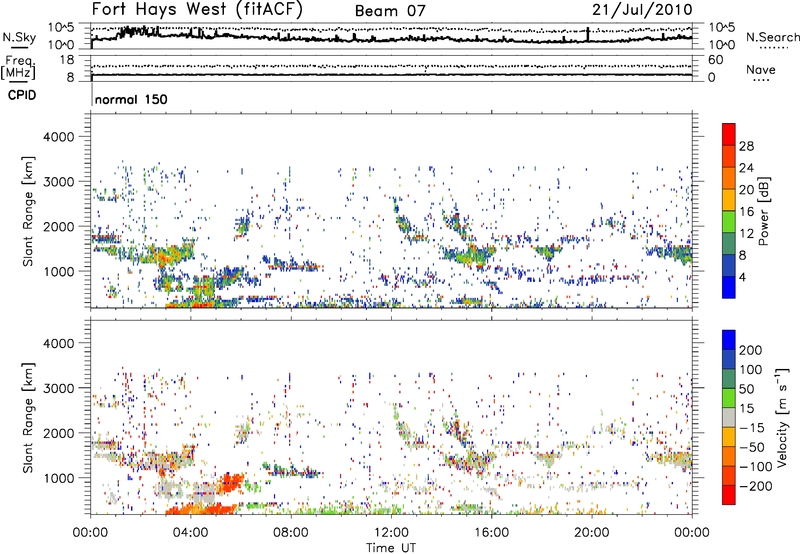Click the '12:00' time axis label

[391, 533]
